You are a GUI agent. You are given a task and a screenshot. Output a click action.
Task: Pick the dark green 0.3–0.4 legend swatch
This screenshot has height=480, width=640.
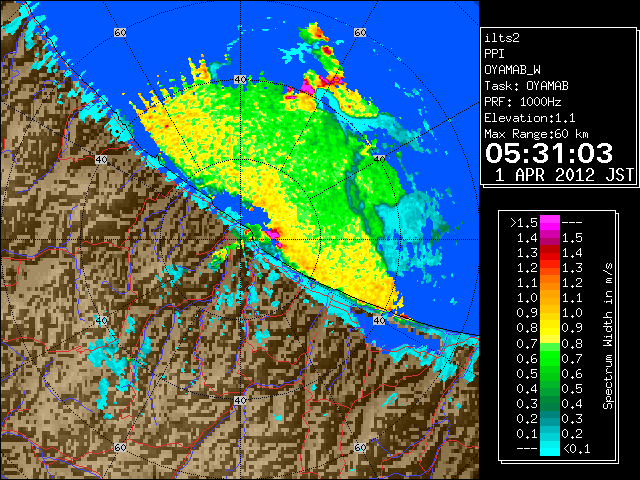[x=549, y=404]
